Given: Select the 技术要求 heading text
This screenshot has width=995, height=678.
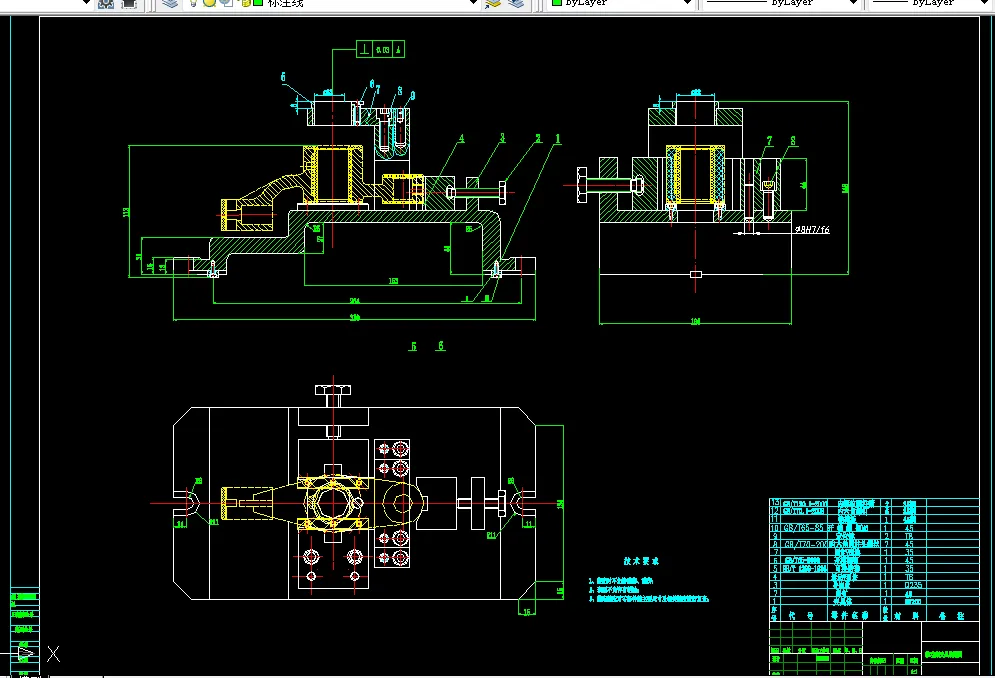Looking at the screenshot, I should click(641, 561).
